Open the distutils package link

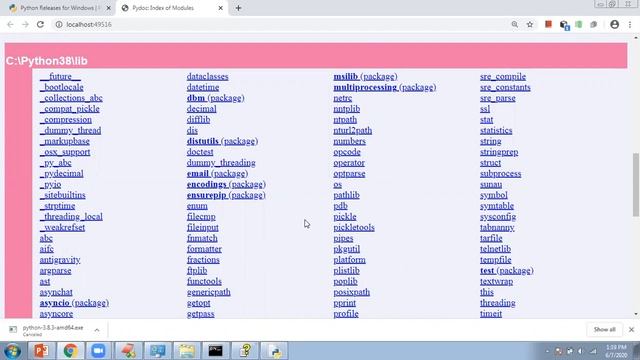point(222,141)
